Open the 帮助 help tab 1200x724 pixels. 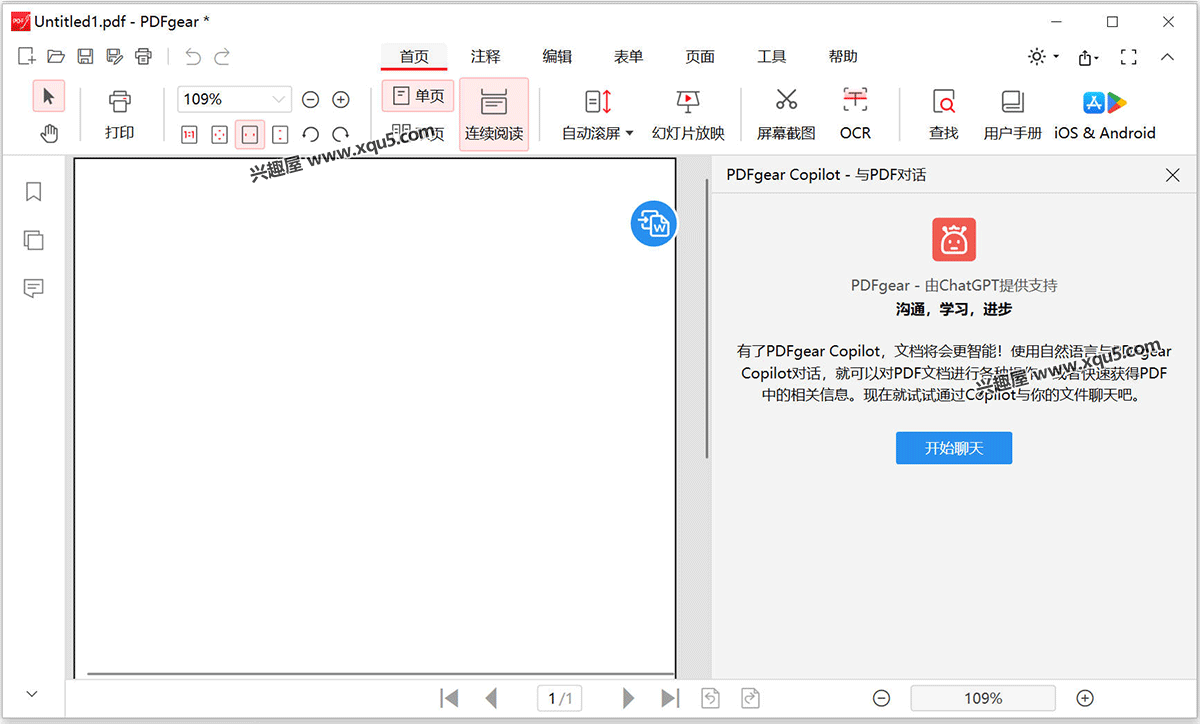coord(843,57)
